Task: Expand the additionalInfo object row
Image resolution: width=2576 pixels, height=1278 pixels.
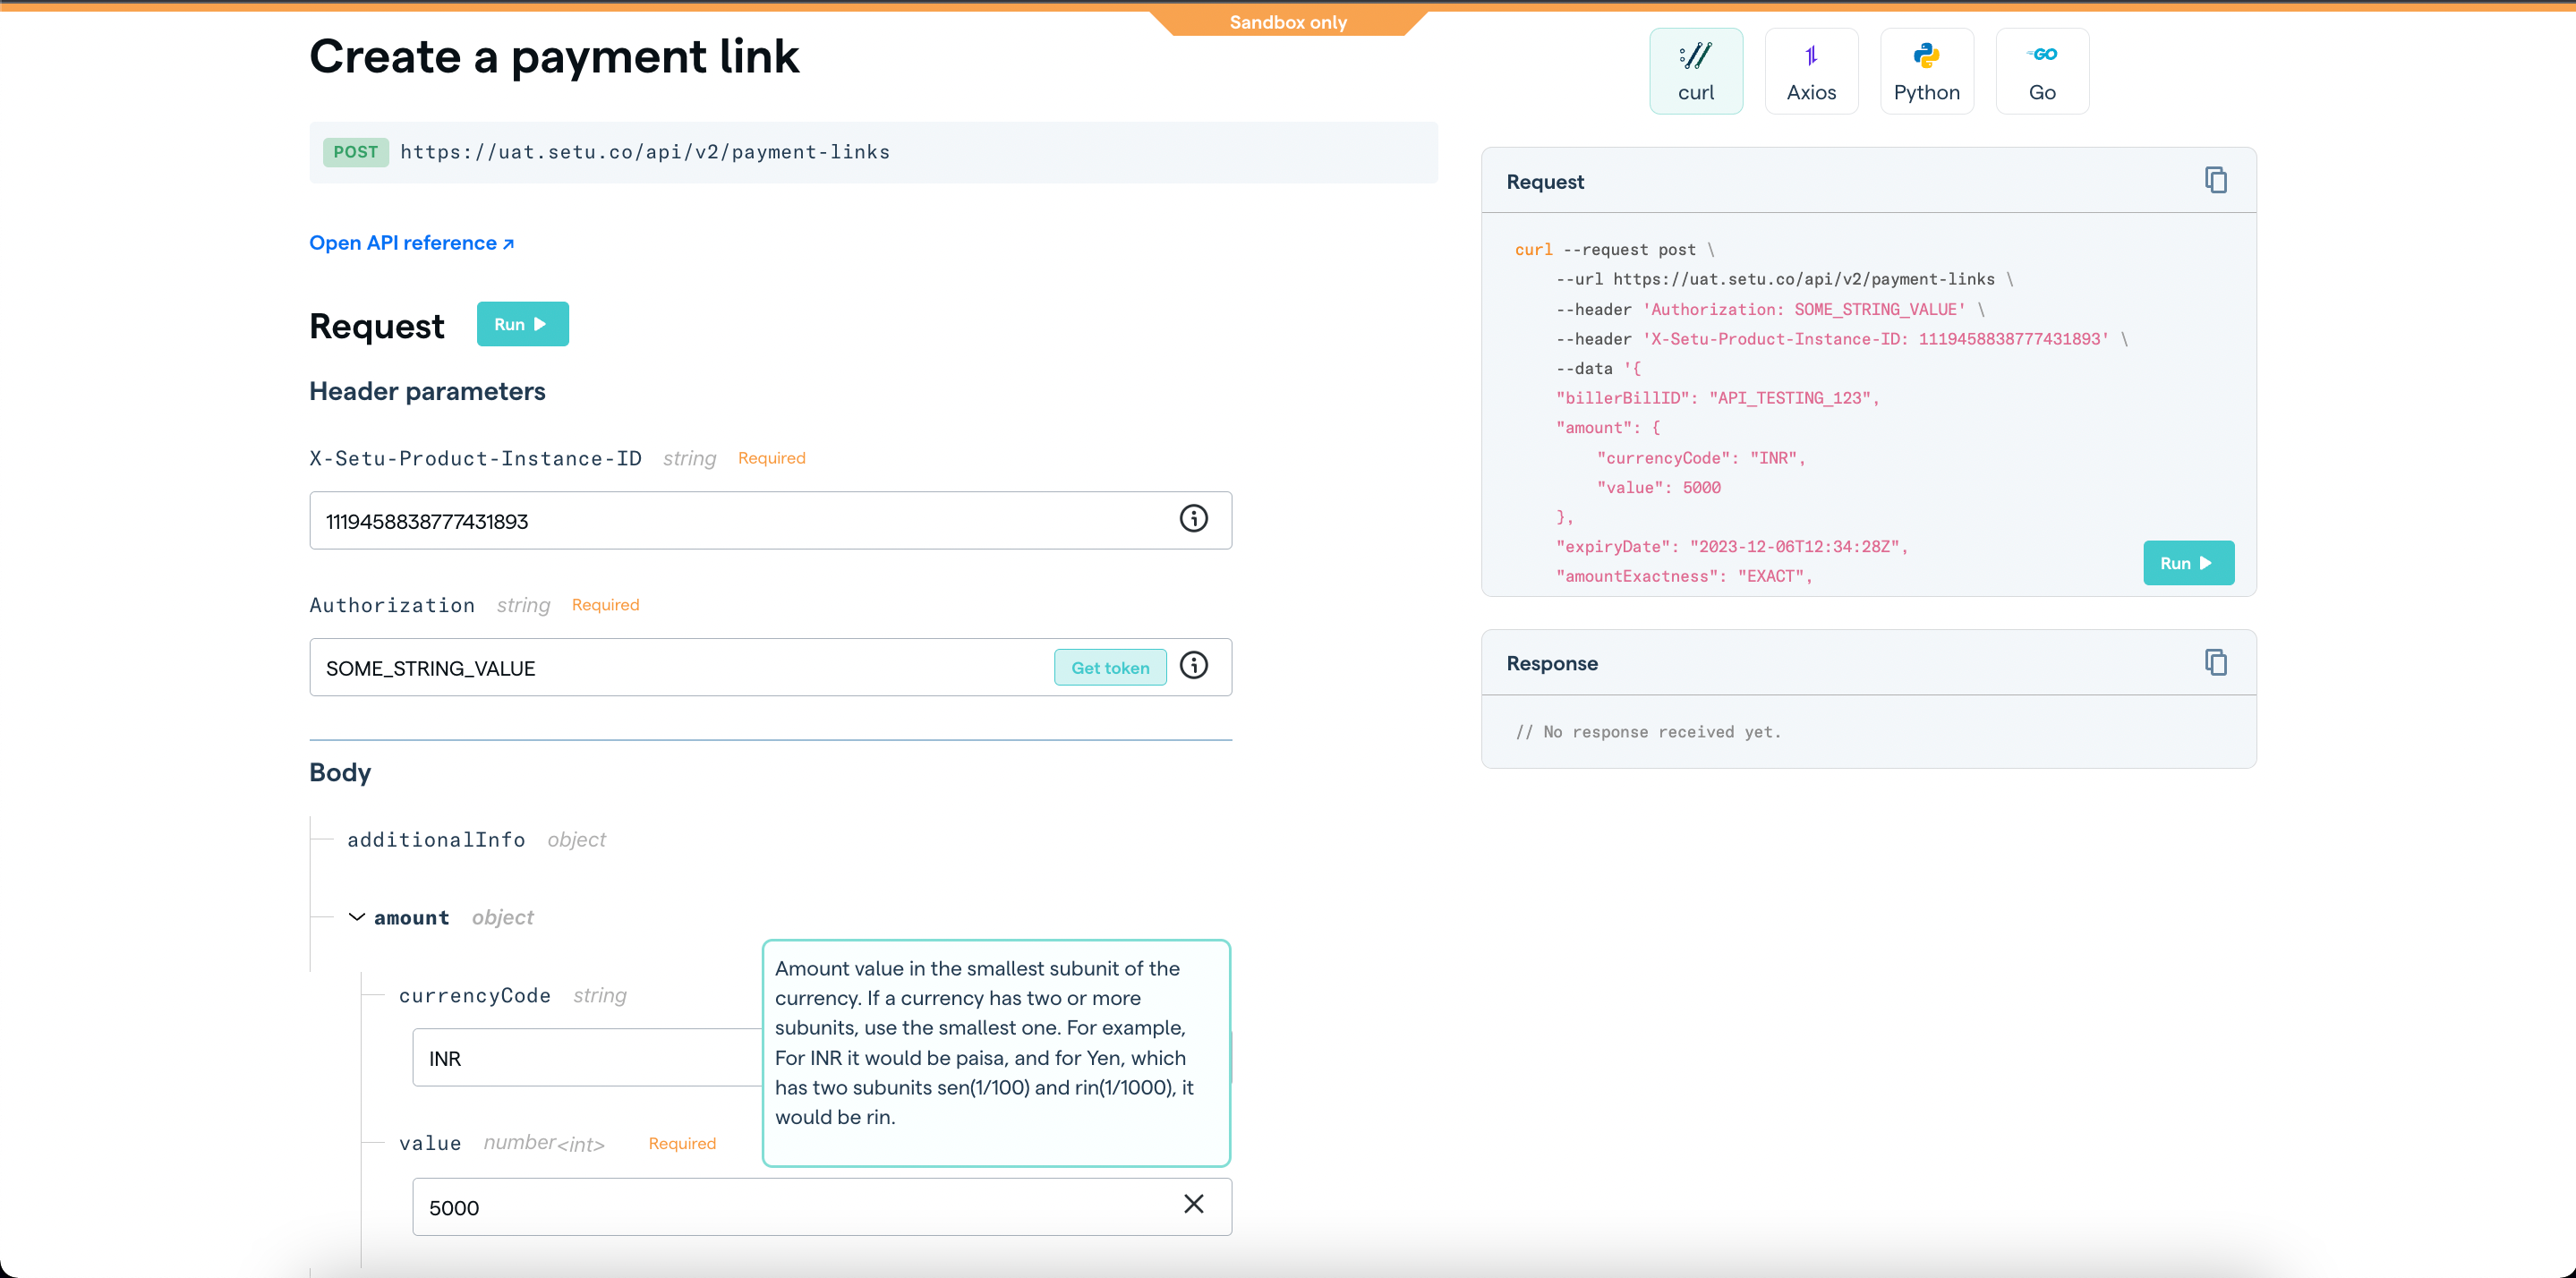Action: click(436, 840)
